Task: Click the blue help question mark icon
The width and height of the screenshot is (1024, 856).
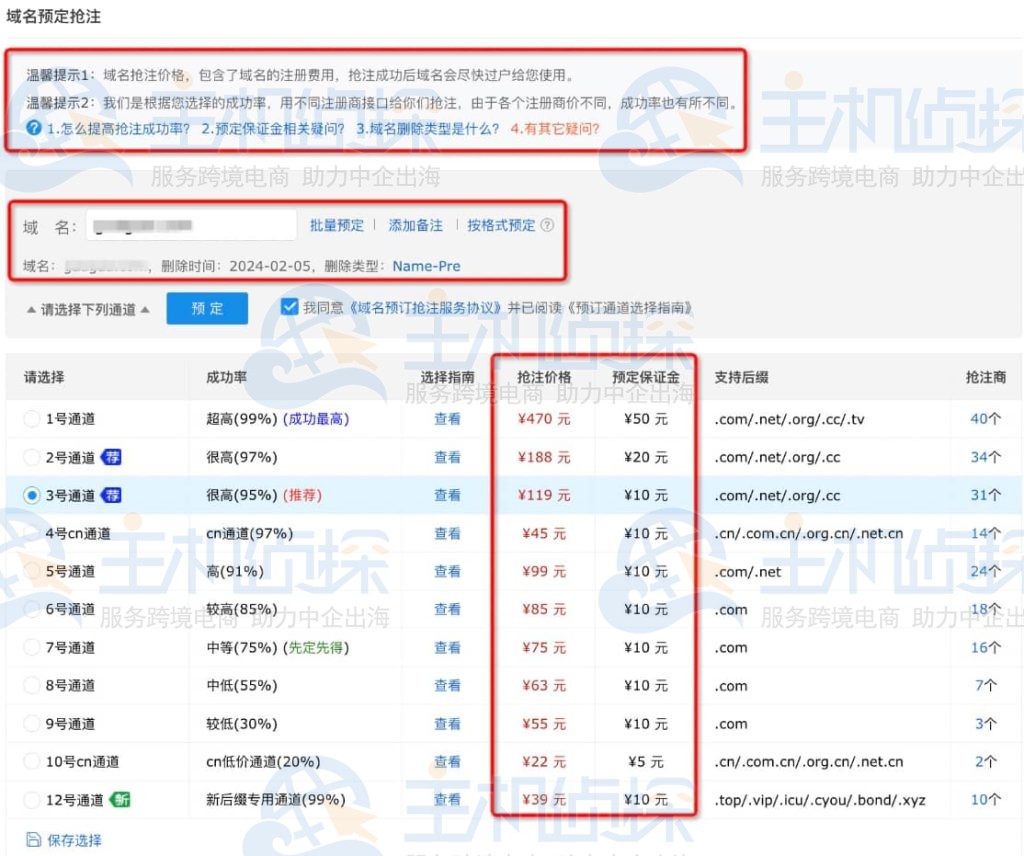Action: point(34,128)
